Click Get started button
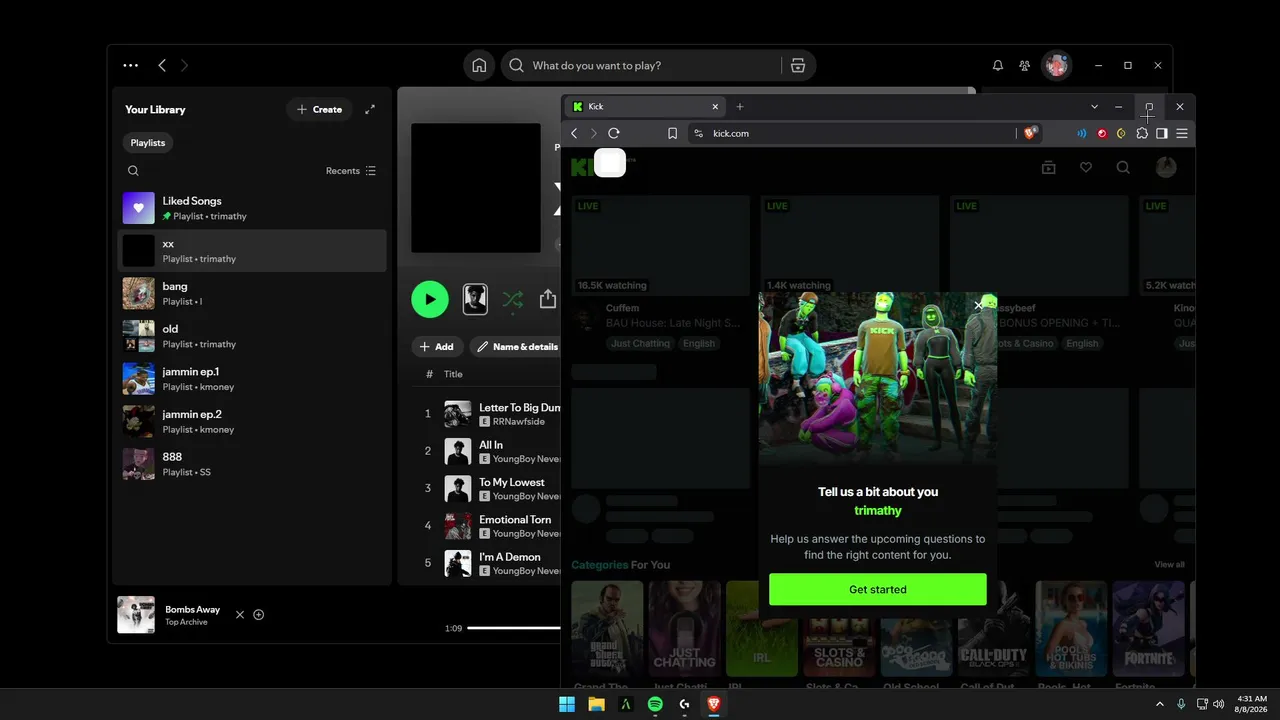The width and height of the screenshot is (1280, 720). pyautogui.click(x=878, y=589)
